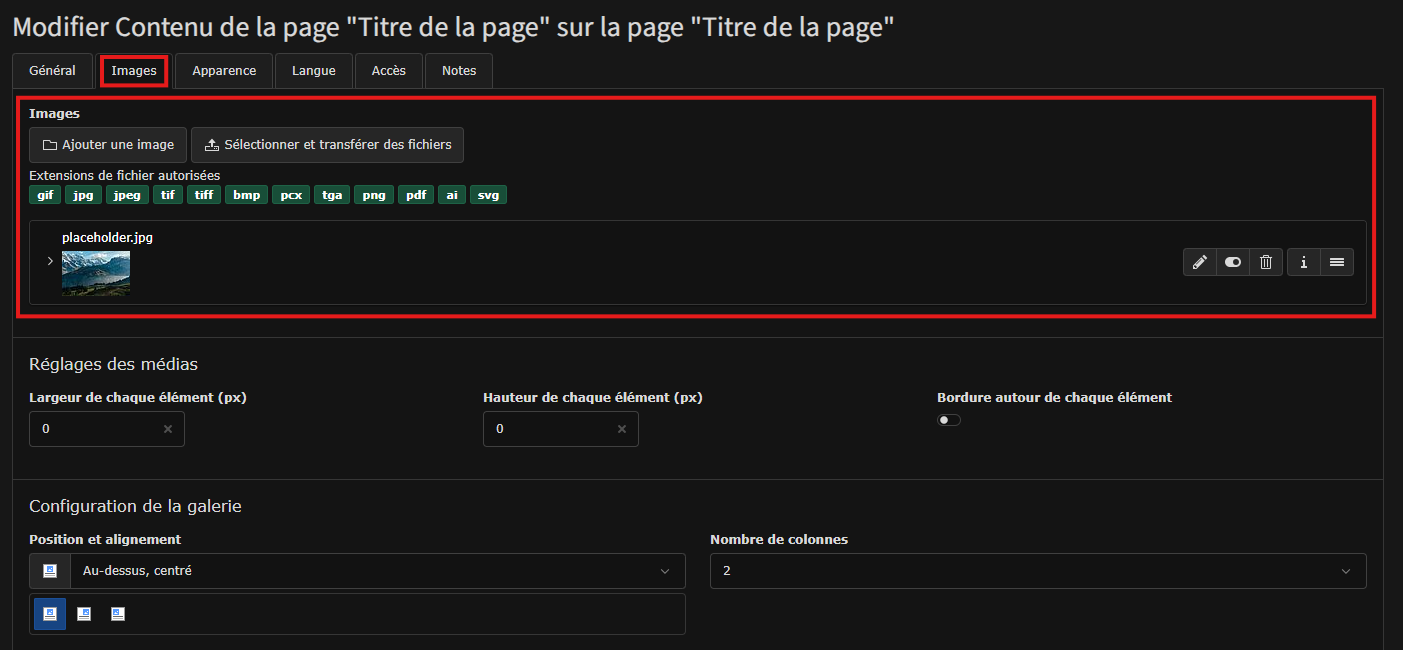Open the Position et alignement dropdown
The width and height of the screenshot is (1403, 650).
(358, 571)
